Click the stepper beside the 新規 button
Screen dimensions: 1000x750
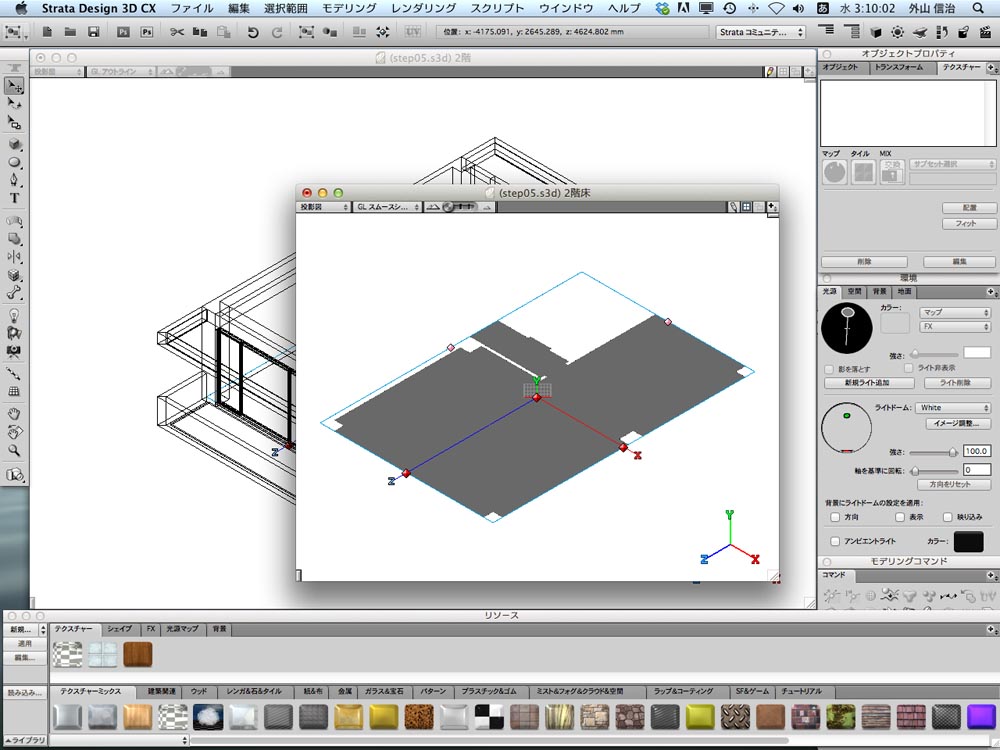pyautogui.click(x=43, y=629)
